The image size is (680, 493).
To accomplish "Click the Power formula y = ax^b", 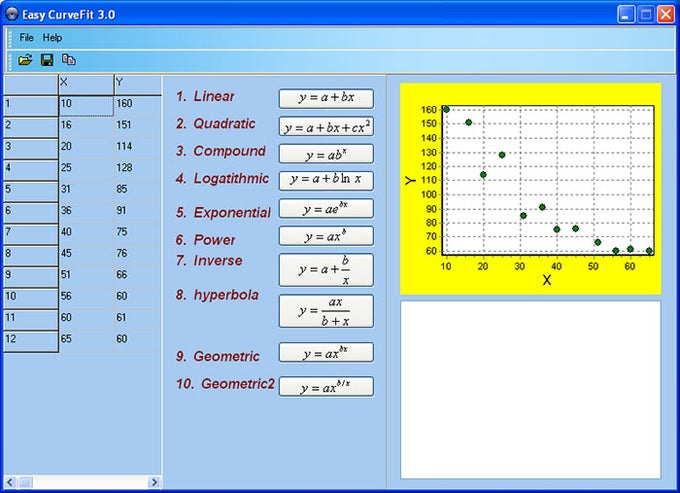I will (326, 236).
